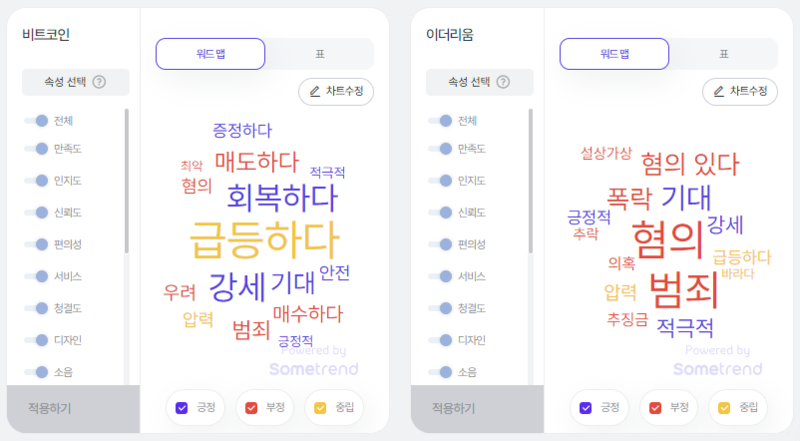Select the 워드 맵 tab in 이더리움 panel
Image resolution: width=800 pixels, height=441 pixels.
click(x=614, y=54)
